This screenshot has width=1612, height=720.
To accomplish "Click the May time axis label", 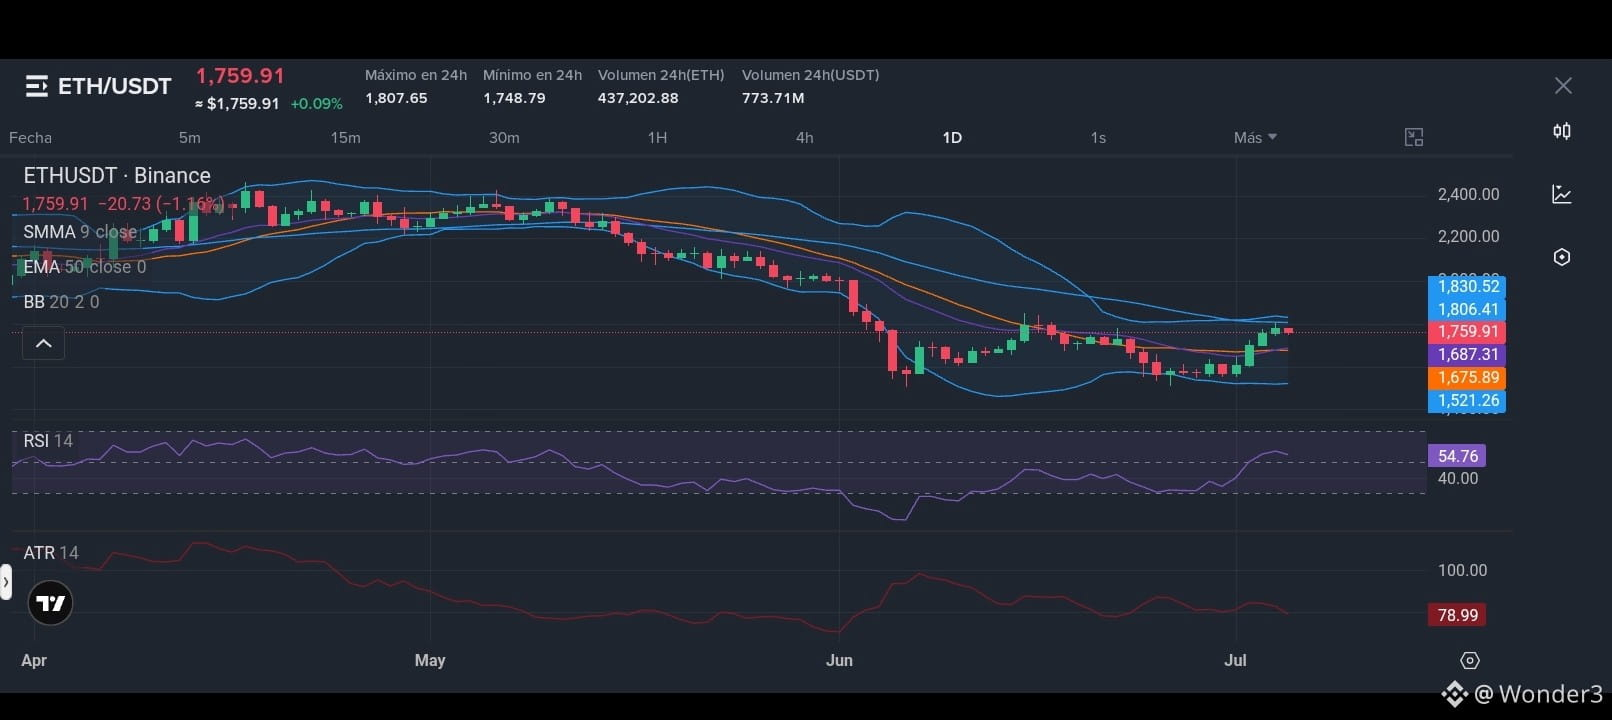I will (x=430, y=660).
